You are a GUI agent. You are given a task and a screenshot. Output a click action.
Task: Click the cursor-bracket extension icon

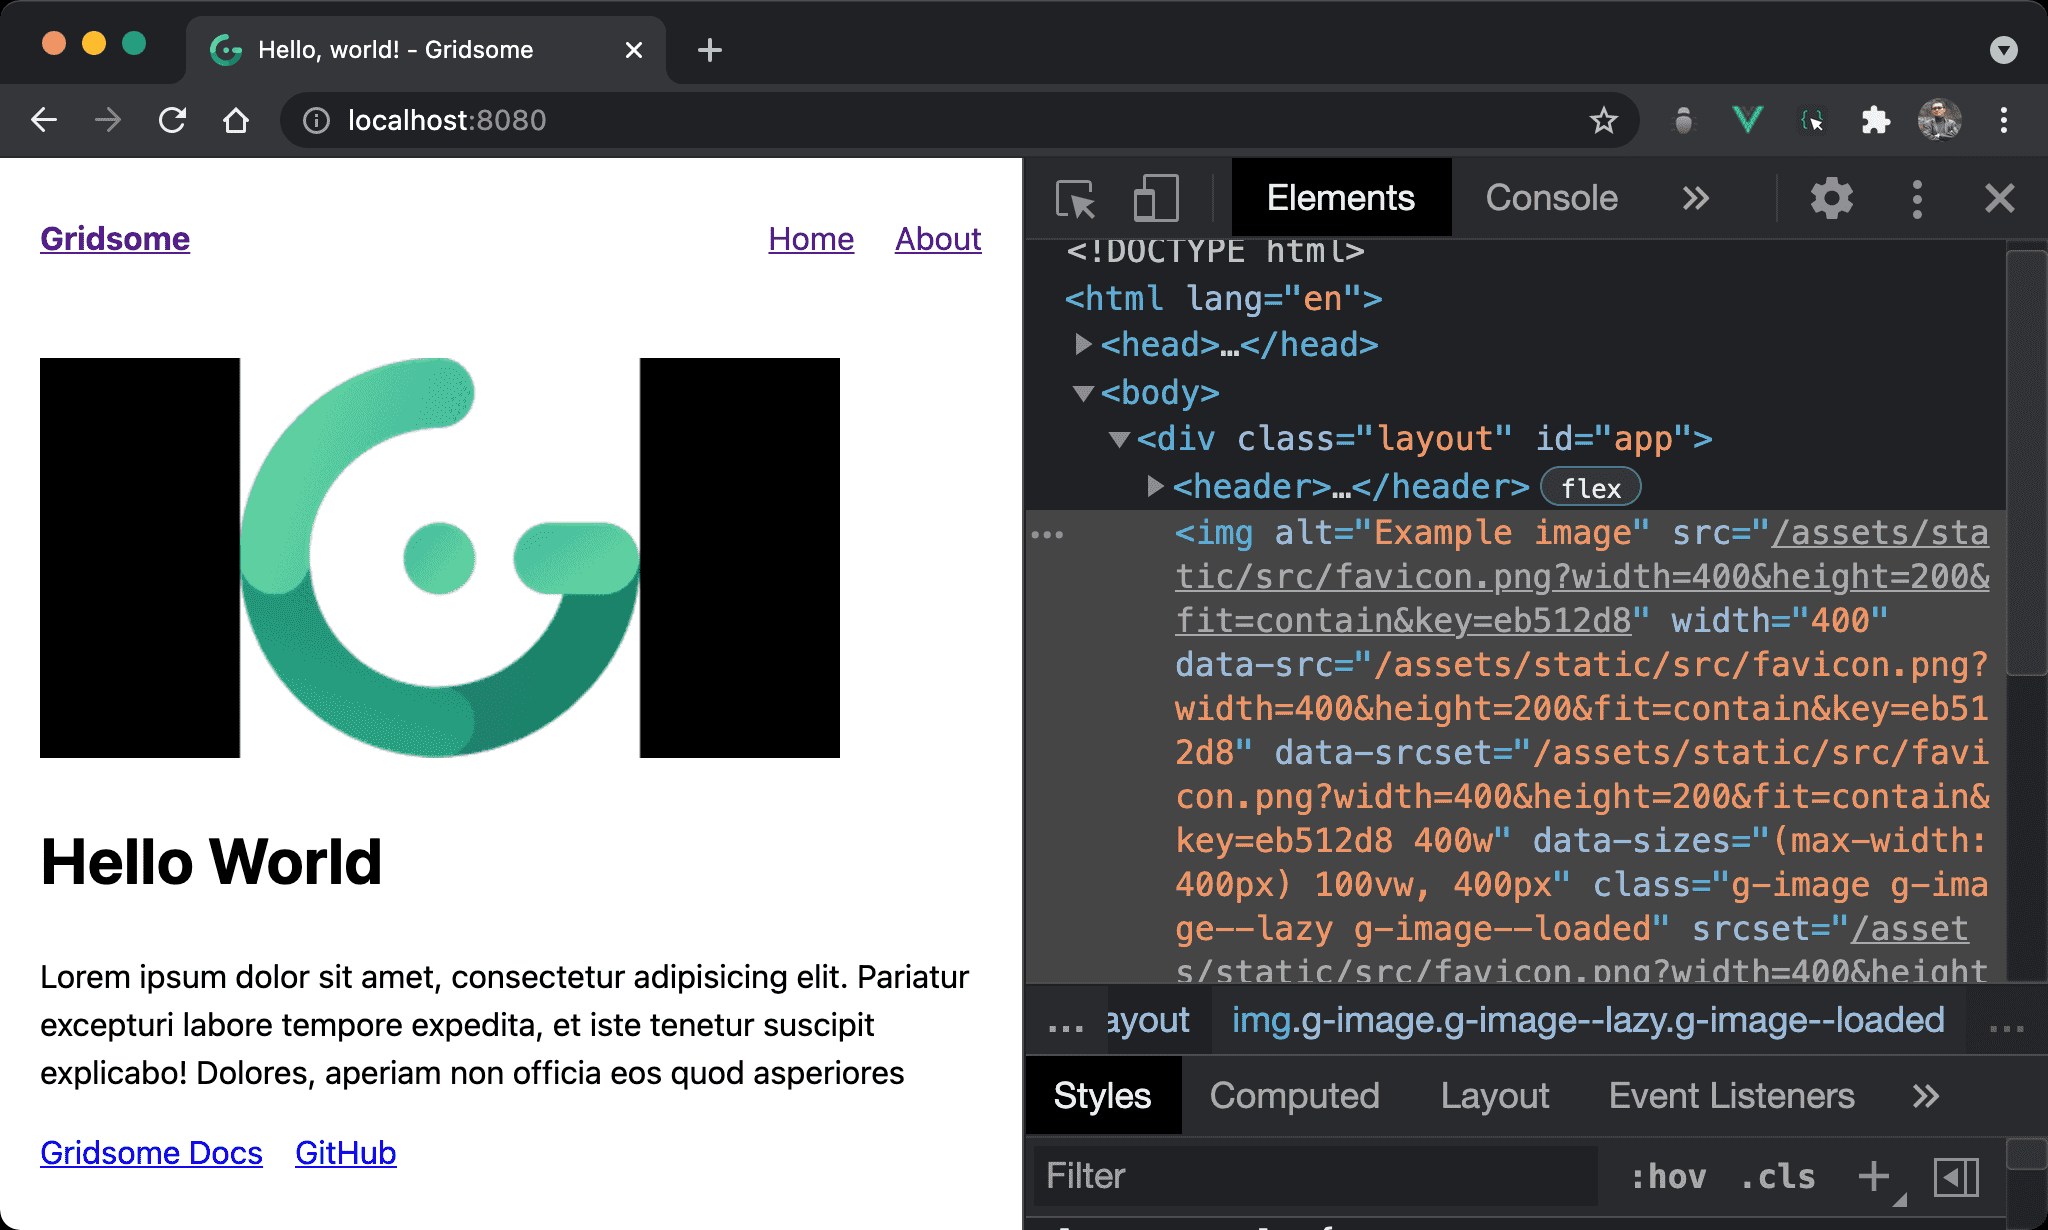[x=1812, y=121]
